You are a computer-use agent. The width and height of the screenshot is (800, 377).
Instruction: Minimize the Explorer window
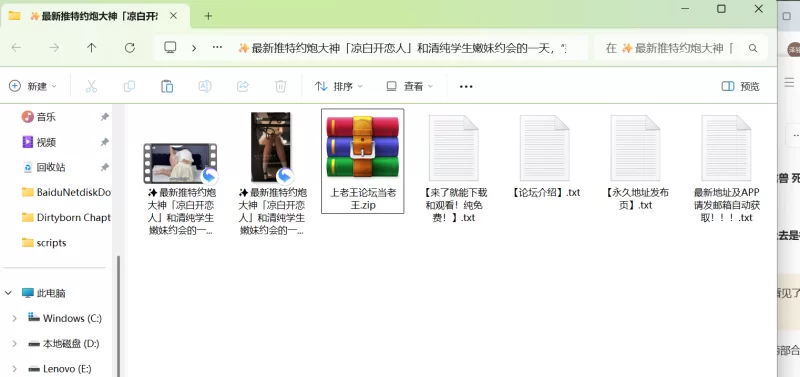tap(684, 9)
